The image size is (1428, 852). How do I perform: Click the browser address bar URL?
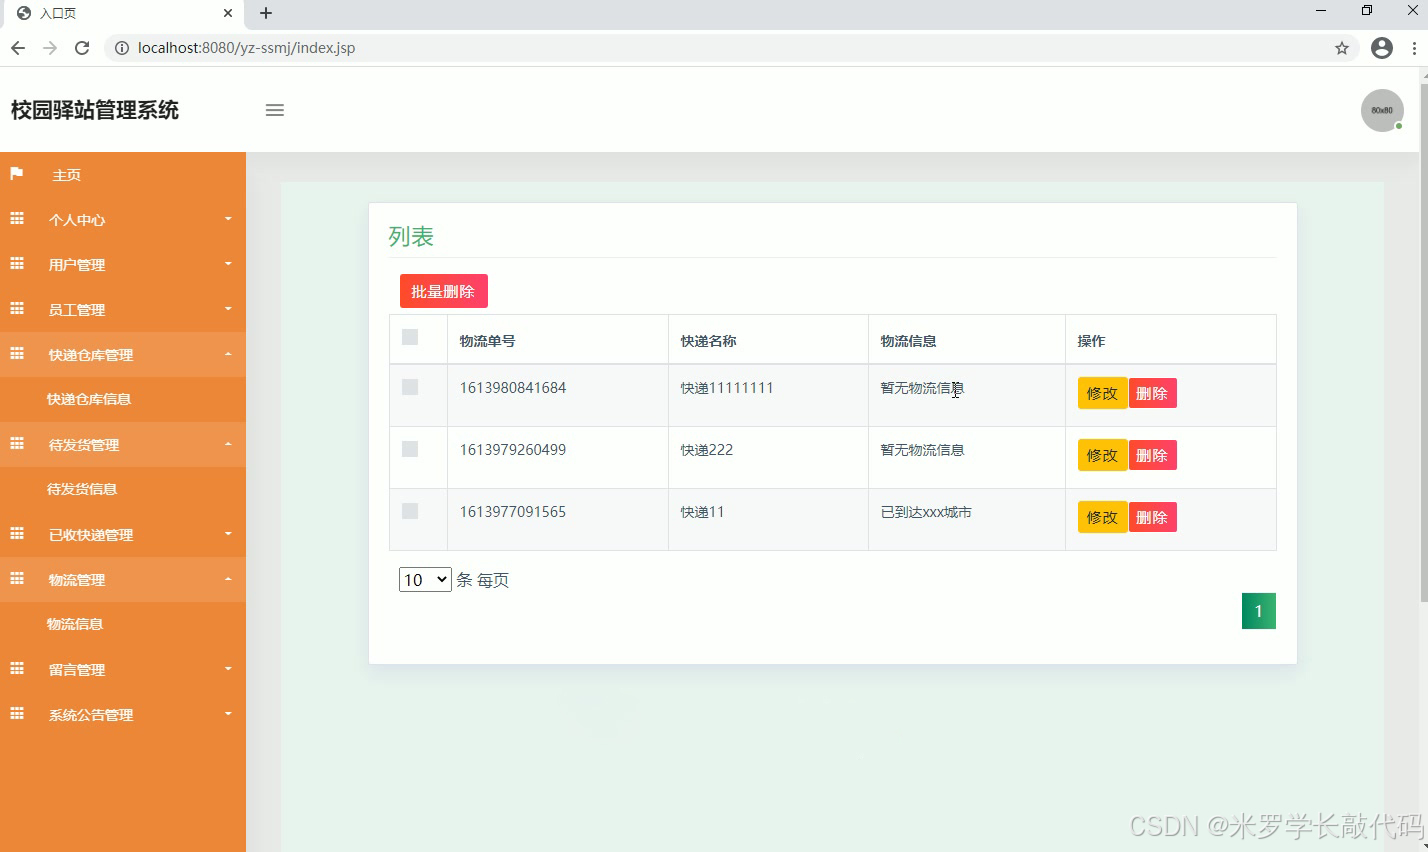tap(246, 48)
